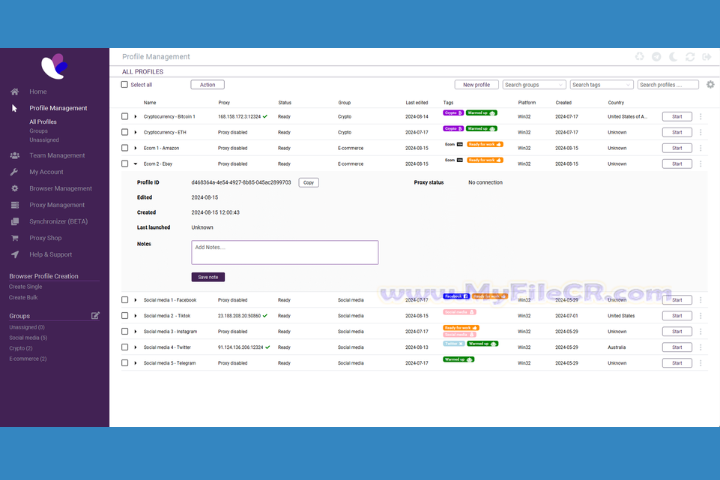Open more options for Social media 3 - Instagram
This screenshot has height=480, width=720.
click(x=701, y=332)
